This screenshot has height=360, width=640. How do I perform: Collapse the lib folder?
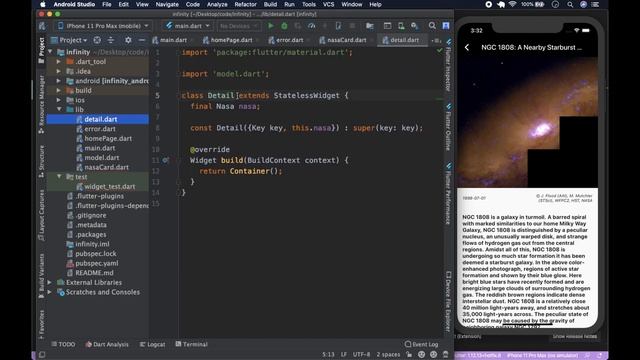(x=59, y=110)
